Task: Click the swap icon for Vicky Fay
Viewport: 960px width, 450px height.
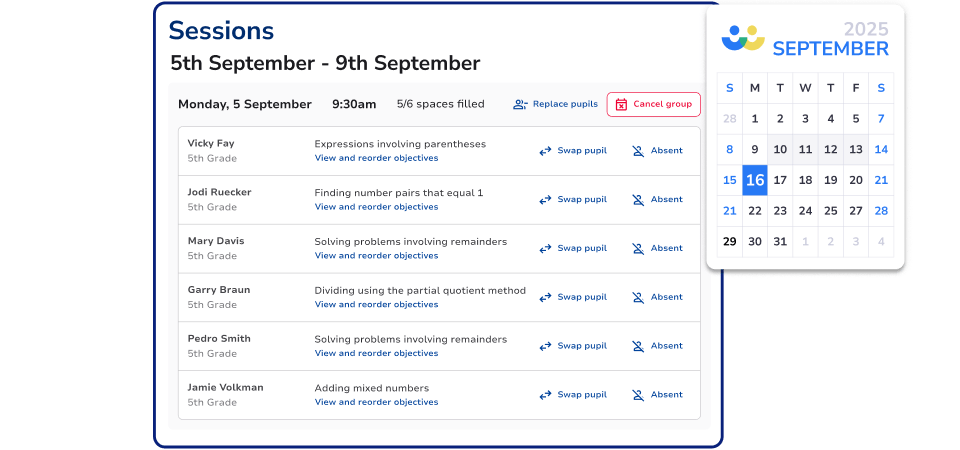Action: [x=545, y=151]
